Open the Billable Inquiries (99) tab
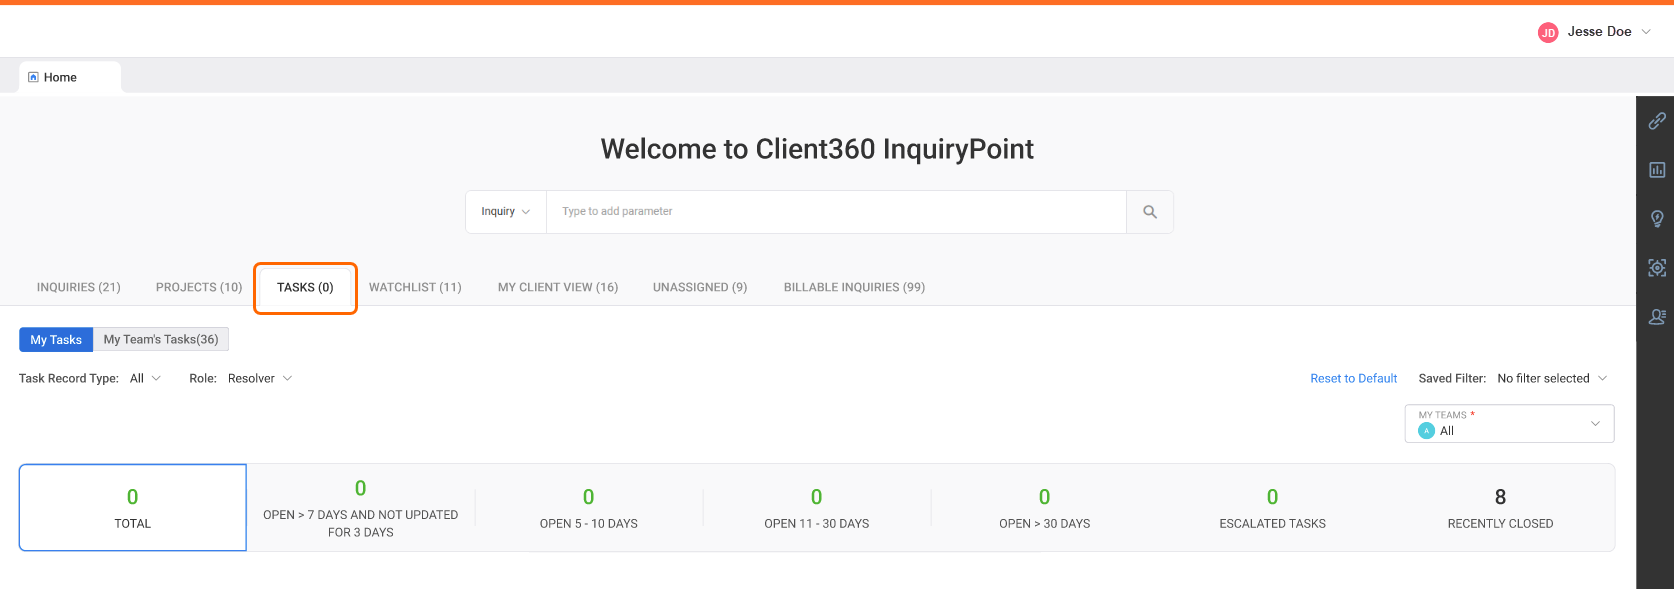This screenshot has width=1674, height=589. click(x=854, y=288)
